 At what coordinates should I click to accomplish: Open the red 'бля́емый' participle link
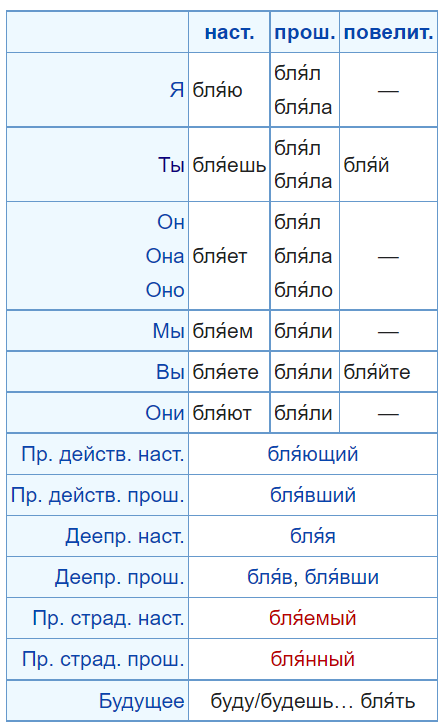(x=313, y=618)
